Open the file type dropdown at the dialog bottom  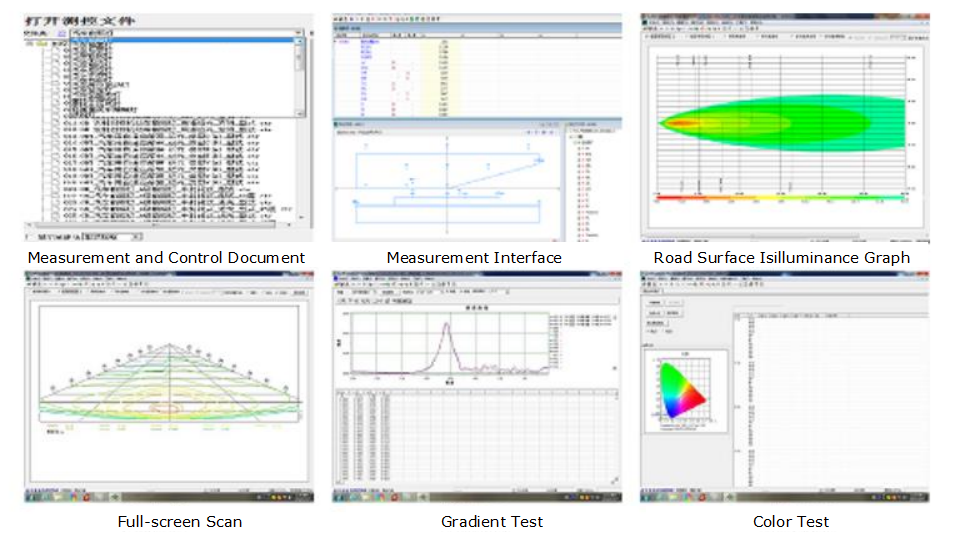139,237
